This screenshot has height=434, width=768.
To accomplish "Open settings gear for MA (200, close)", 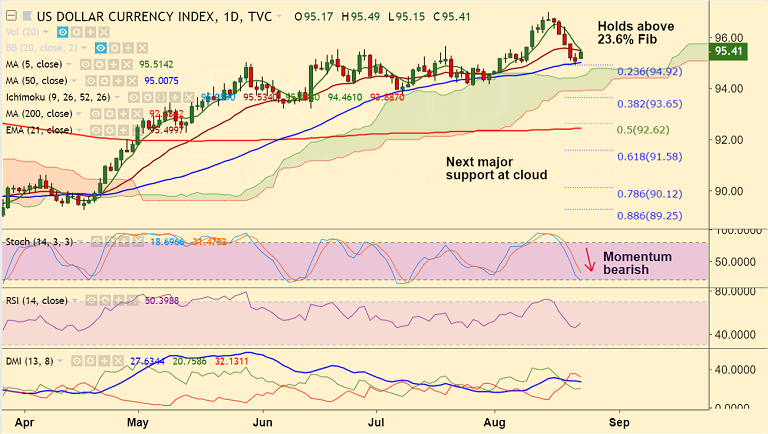I will (110, 114).
